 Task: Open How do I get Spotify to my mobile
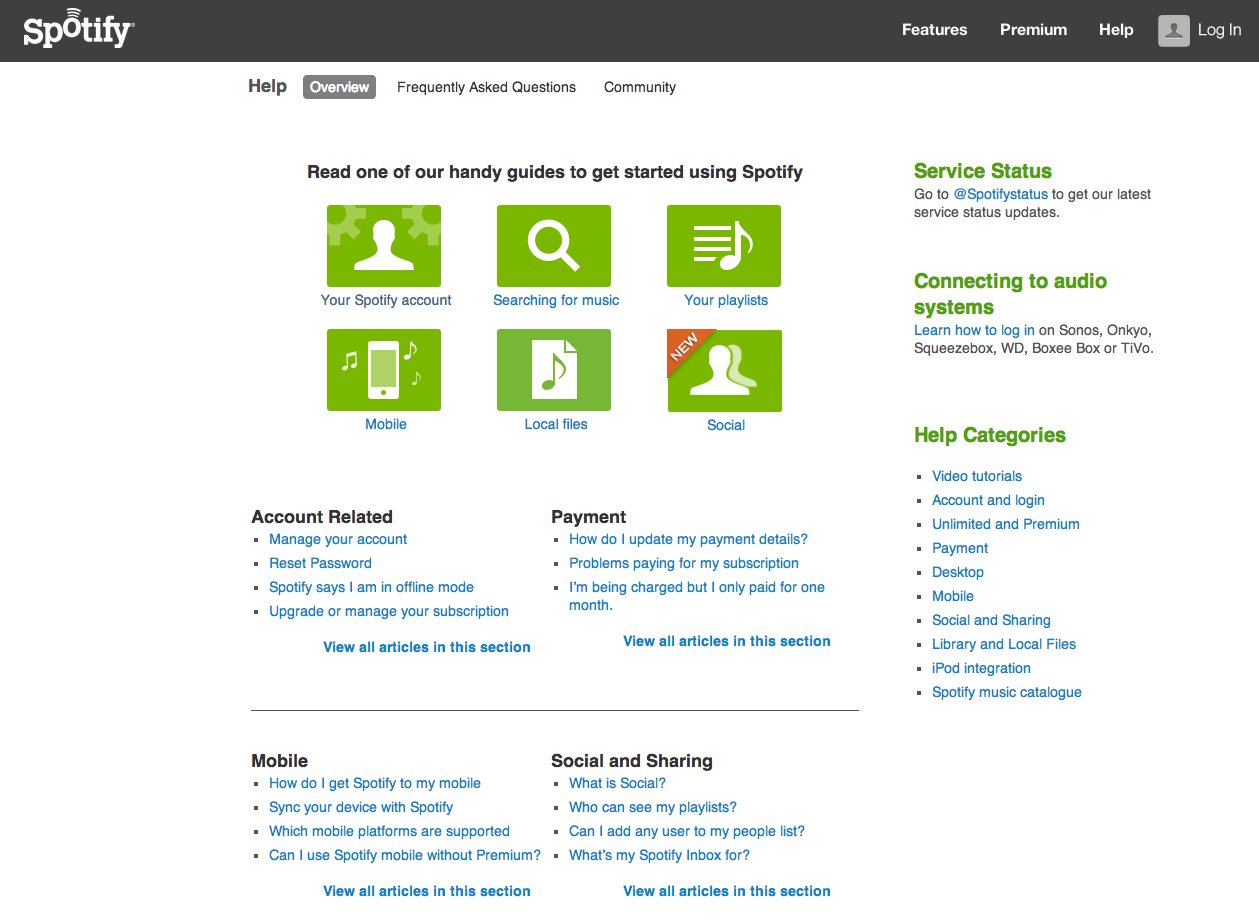[375, 783]
